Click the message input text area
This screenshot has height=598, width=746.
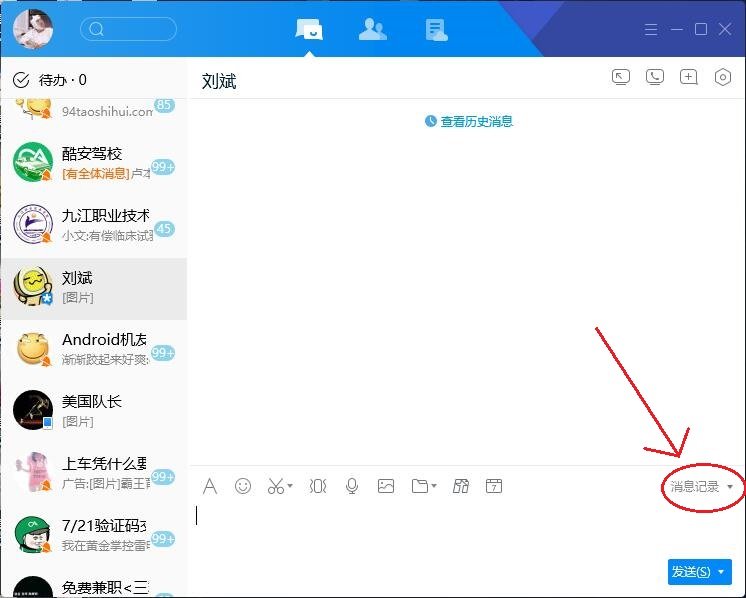coord(466,530)
